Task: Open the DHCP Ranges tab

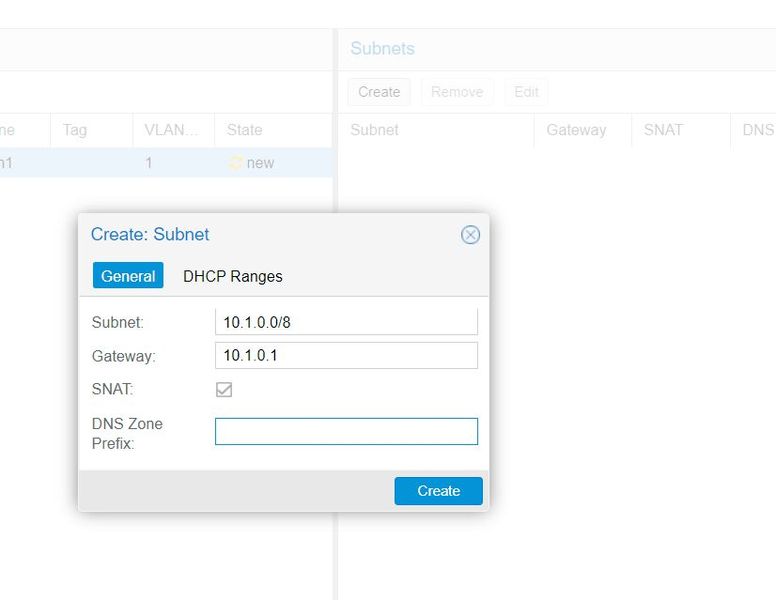Action: (233, 276)
